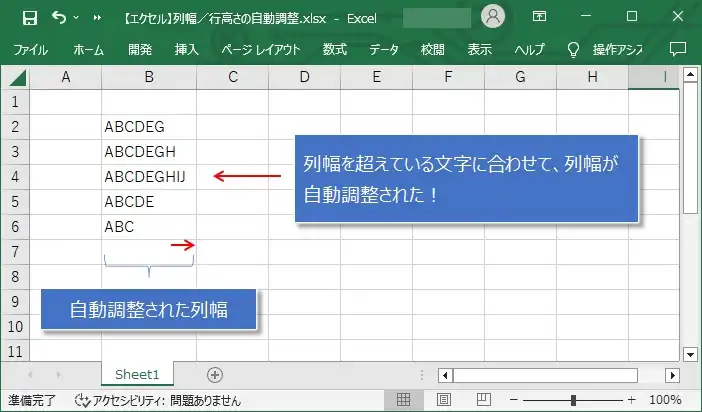This screenshot has height=412, width=702.
Task: Open the Comments speech bubble icon
Action: pos(678,49)
